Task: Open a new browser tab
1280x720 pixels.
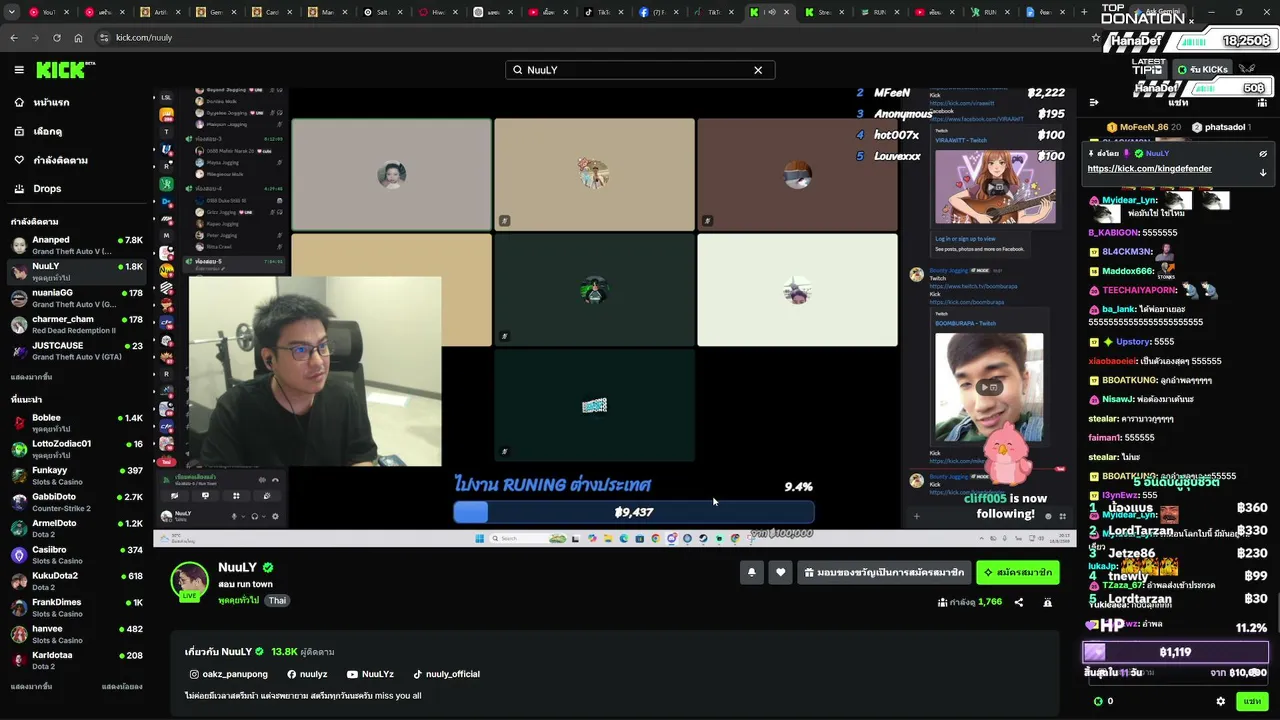Action: 1084,12
